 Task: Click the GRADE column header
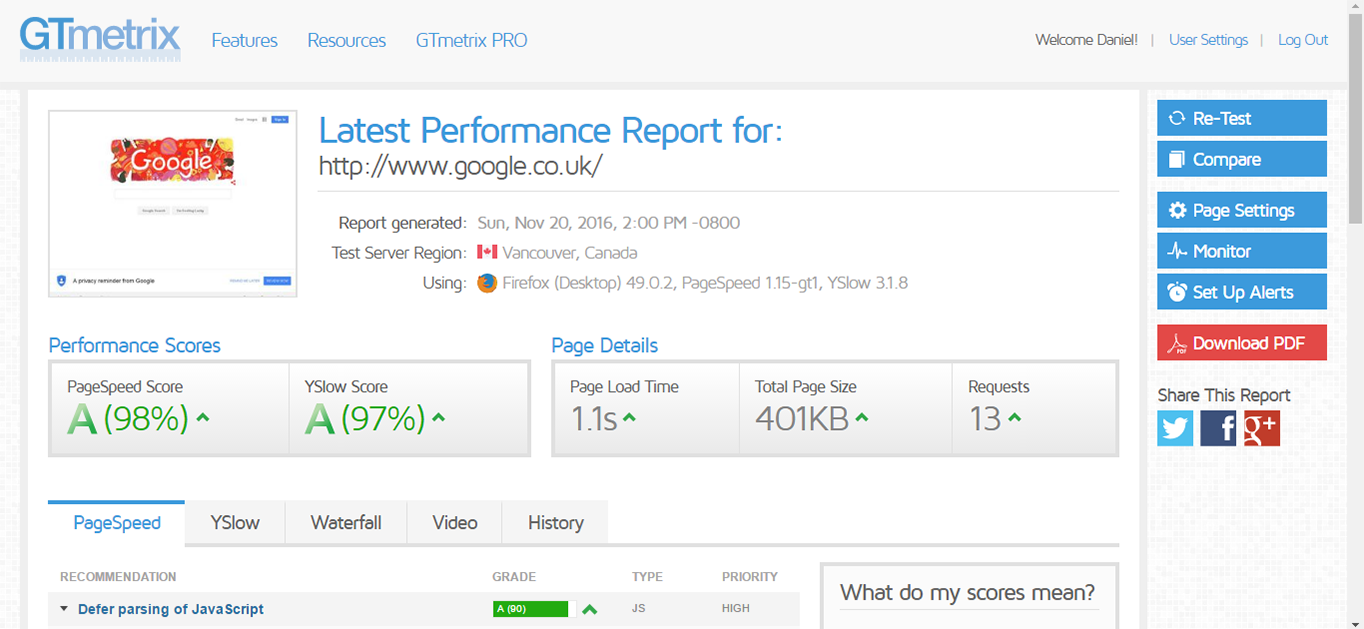click(514, 577)
